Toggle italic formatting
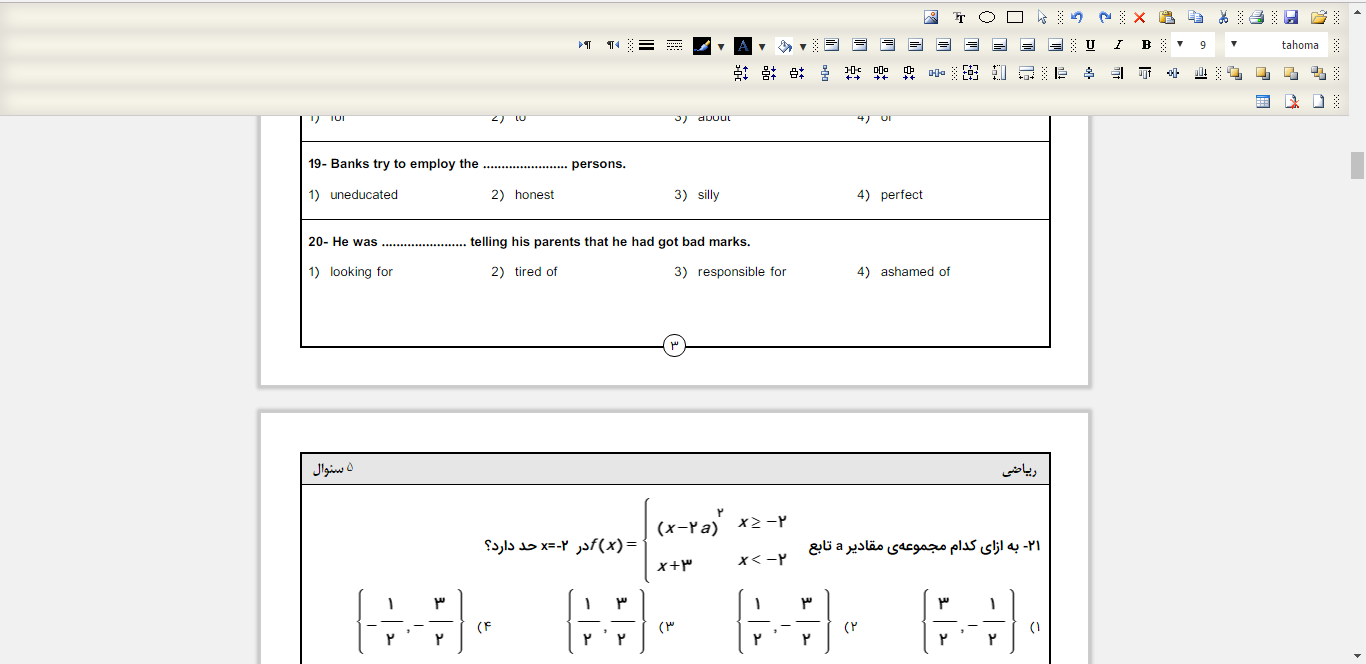Screen dimensions: 1366x664 (x=1118, y=45)
